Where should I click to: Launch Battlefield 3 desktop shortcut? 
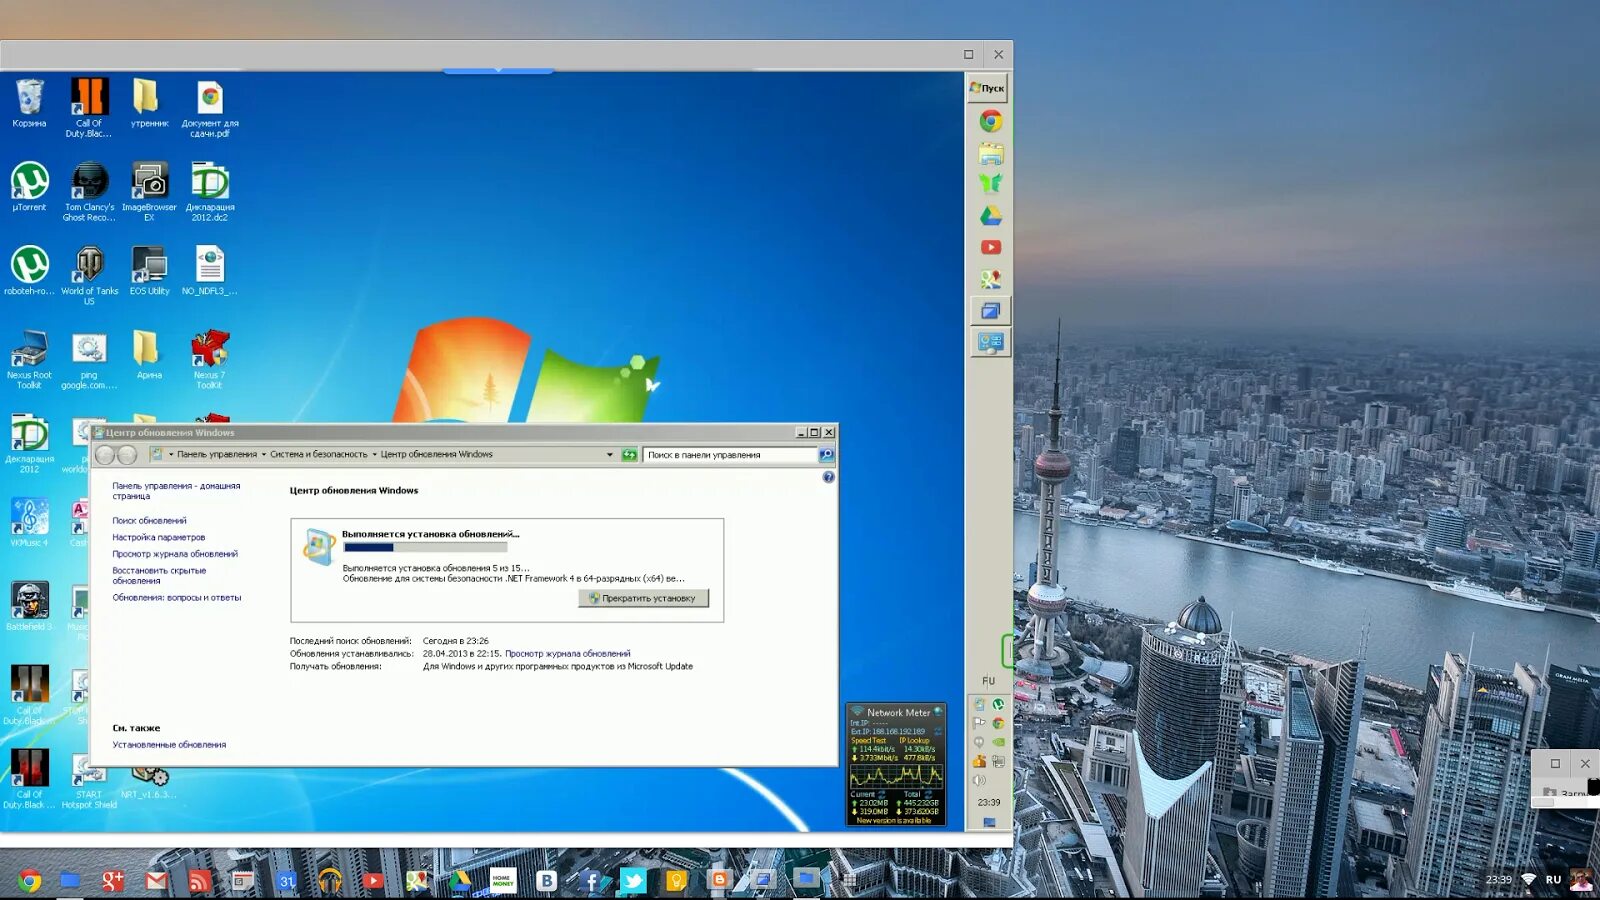(29, 606)
